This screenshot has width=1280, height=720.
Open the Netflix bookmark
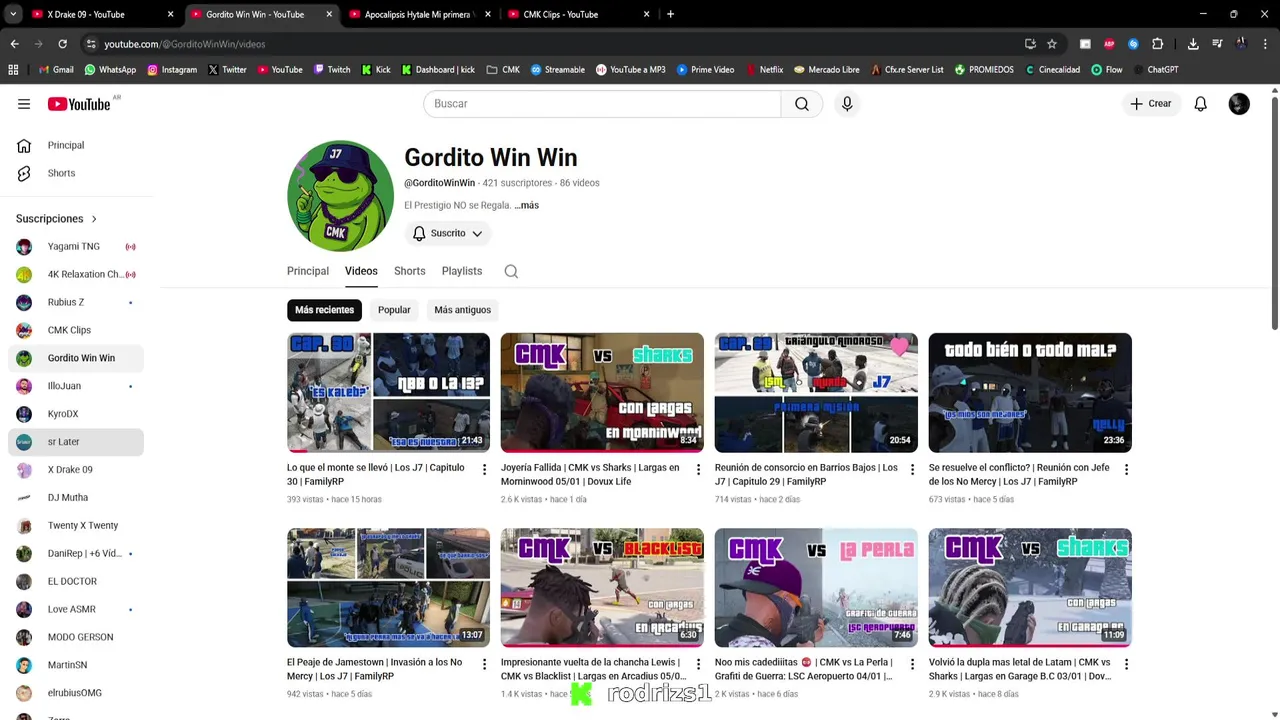tap(764, 70)
